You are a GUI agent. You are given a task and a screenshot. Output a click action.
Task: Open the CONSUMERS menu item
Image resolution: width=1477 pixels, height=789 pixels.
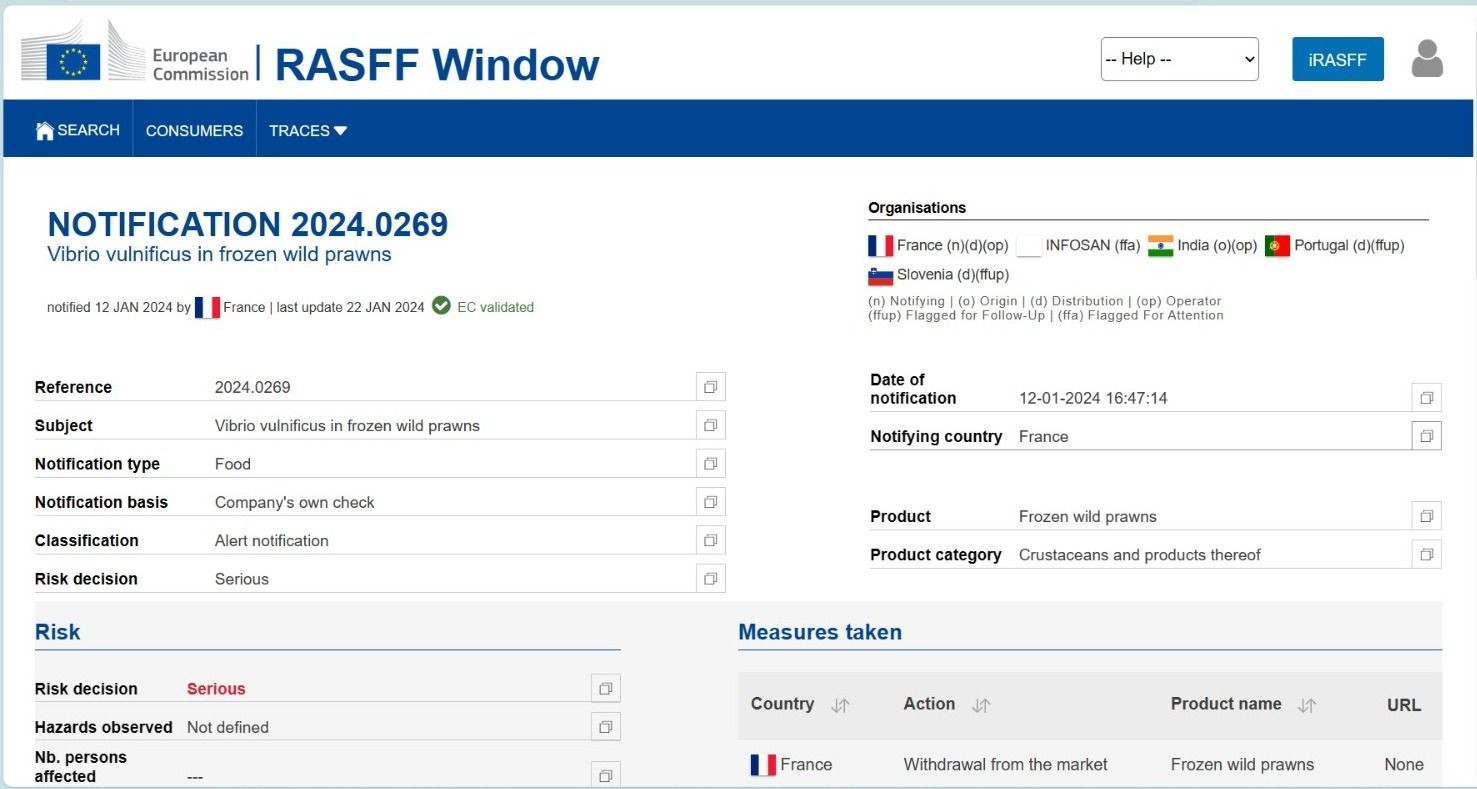[194, 130]
